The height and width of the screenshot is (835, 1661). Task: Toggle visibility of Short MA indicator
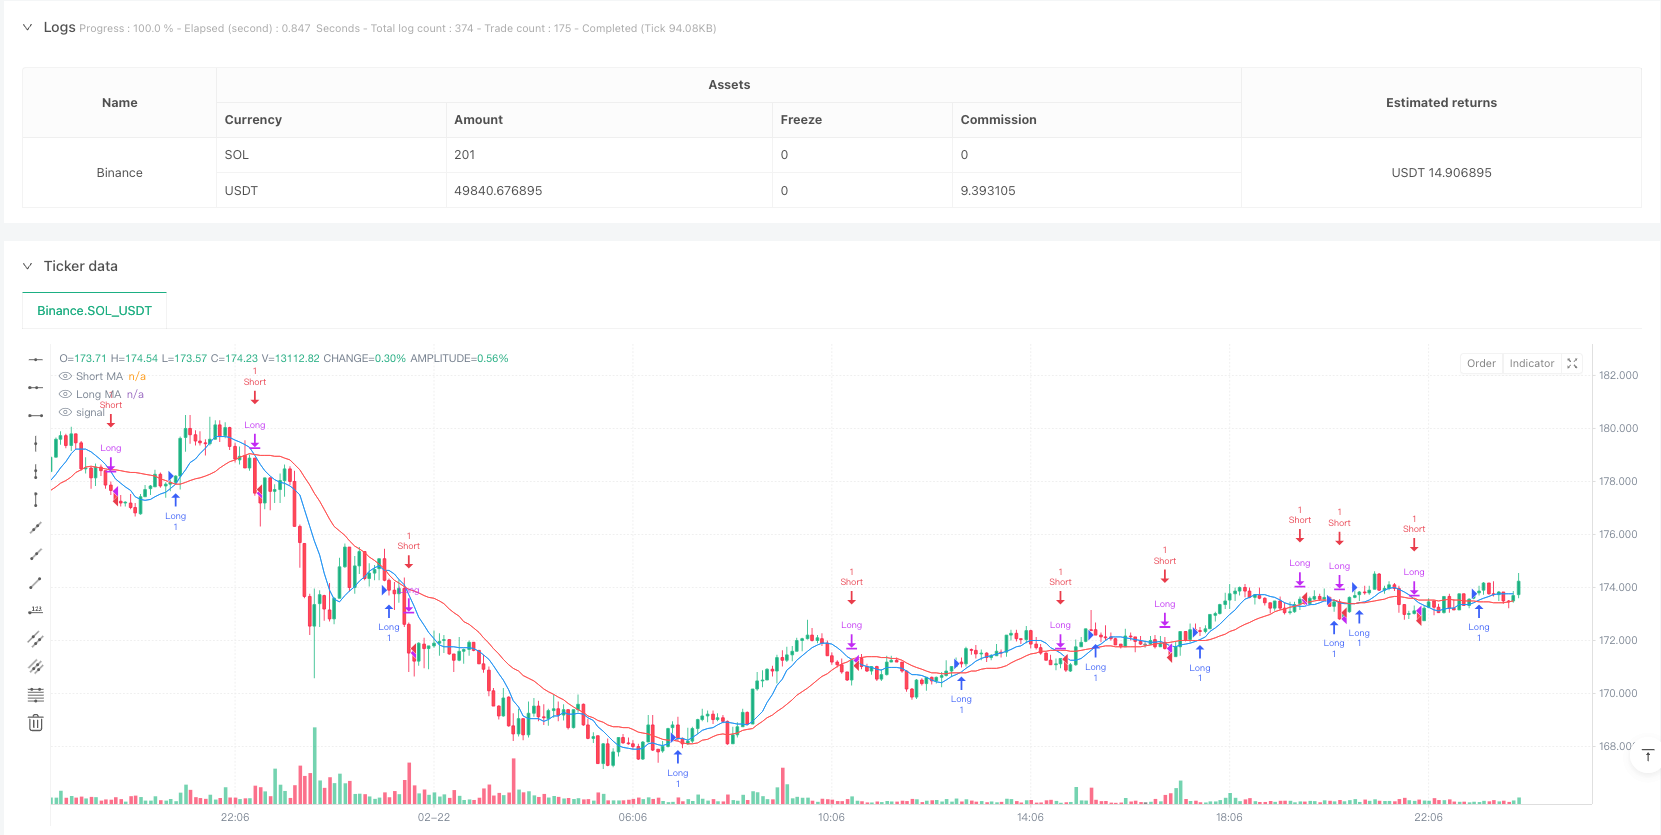click(66, 376)
